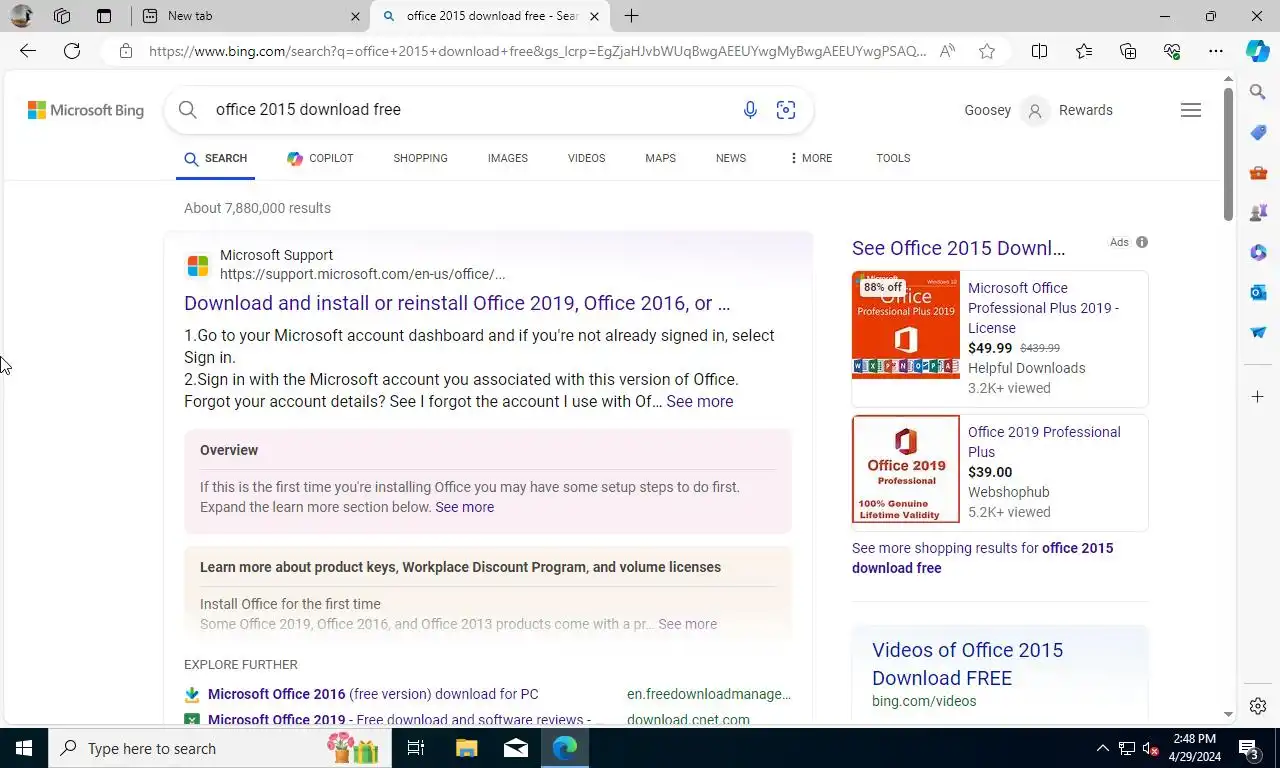Open File Explorer from taskbar
Image resolution: width=1280 pixels, height=768 pixels.
(467, 748)
